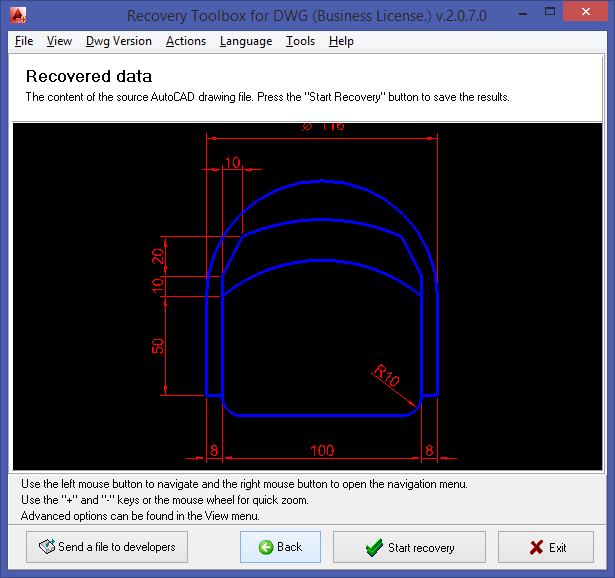The image size is (615, 578).
Task: Click the top of the blue outer arch
Action: [321, 182]
